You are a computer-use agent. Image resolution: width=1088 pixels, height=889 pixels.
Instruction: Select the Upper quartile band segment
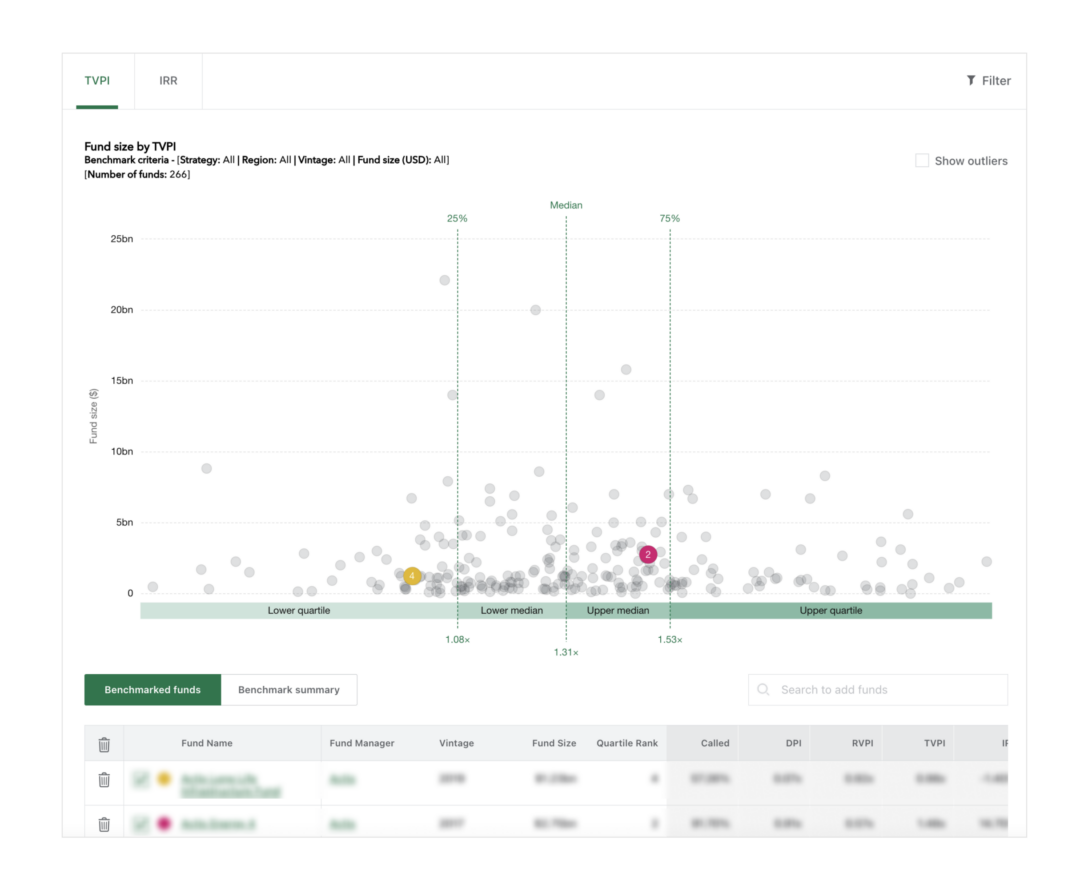830,610
